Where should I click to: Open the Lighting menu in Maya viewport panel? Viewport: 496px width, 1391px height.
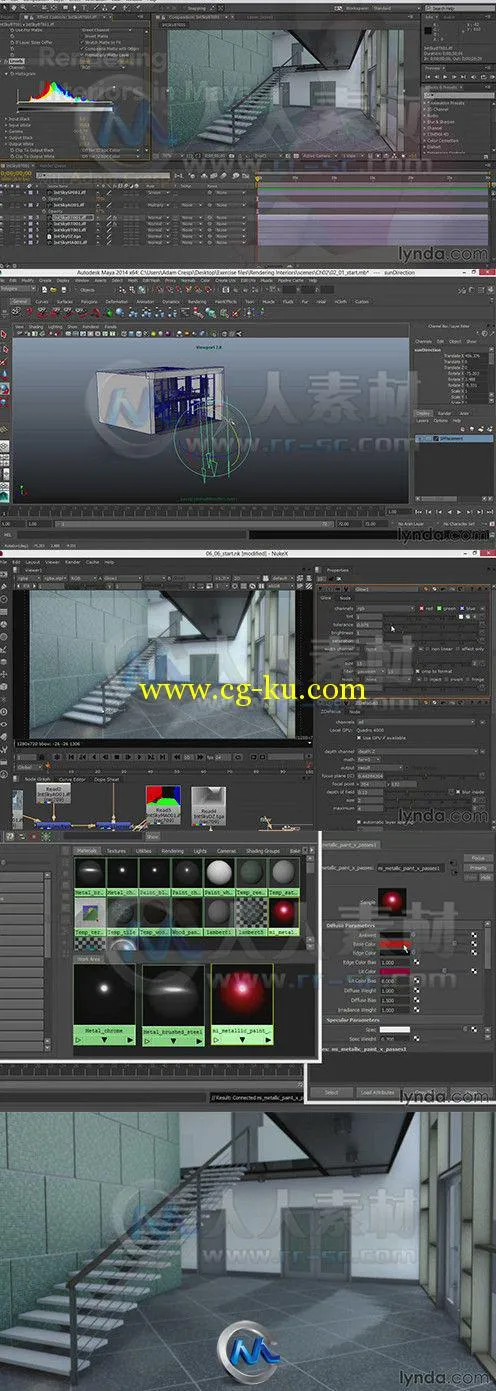pos(56,326)
